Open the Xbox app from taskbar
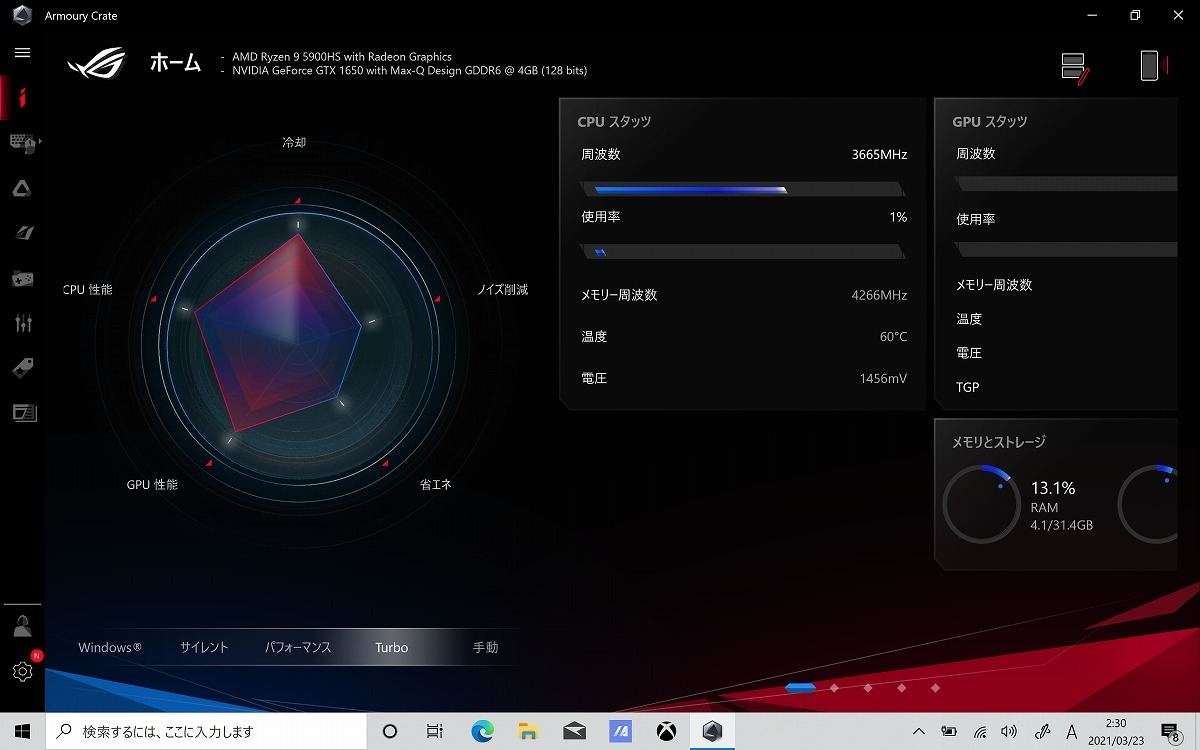 (666, 731)
